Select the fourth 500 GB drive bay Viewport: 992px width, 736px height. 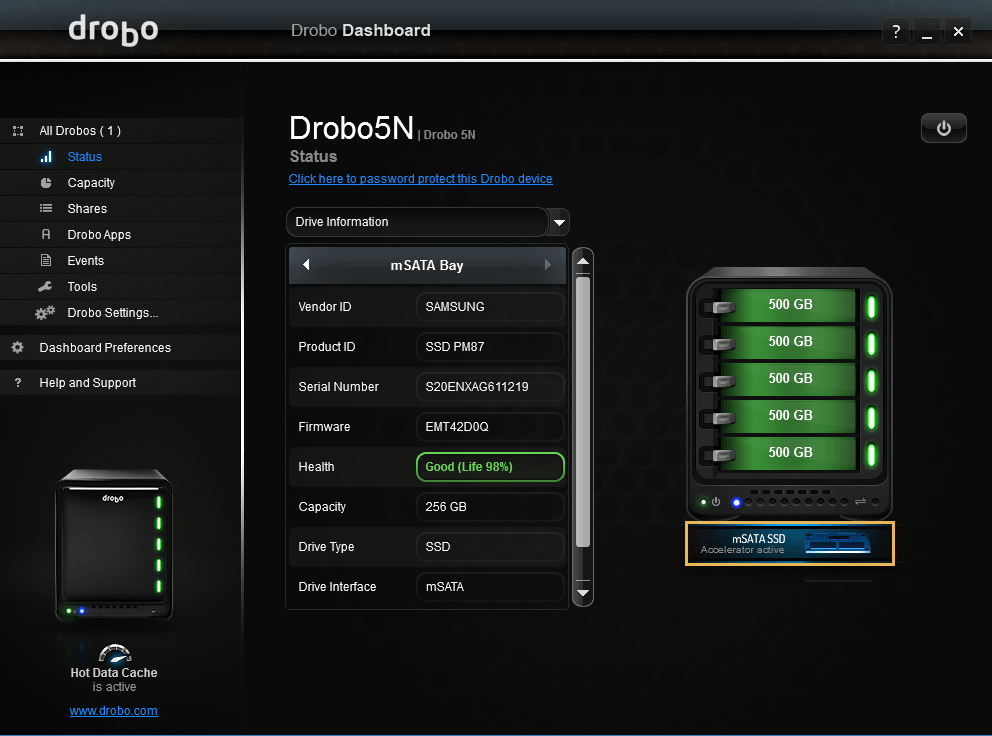(790, 416)
